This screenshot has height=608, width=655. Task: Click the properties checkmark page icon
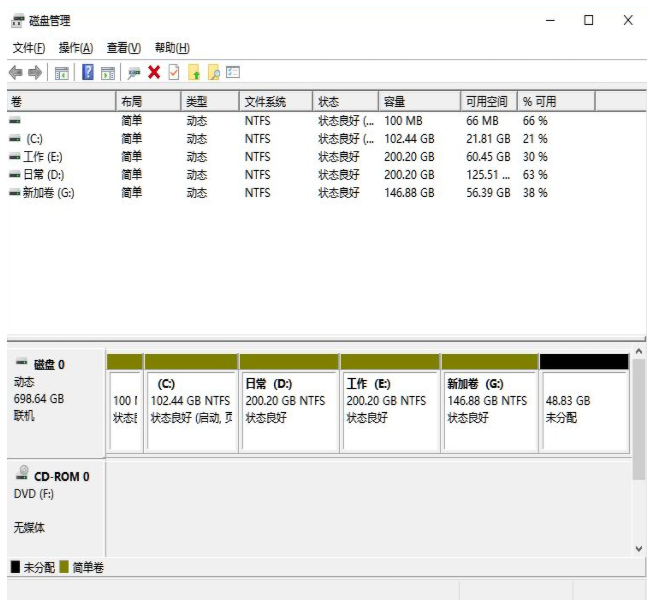pyautogui.click(x=173, y=72)
